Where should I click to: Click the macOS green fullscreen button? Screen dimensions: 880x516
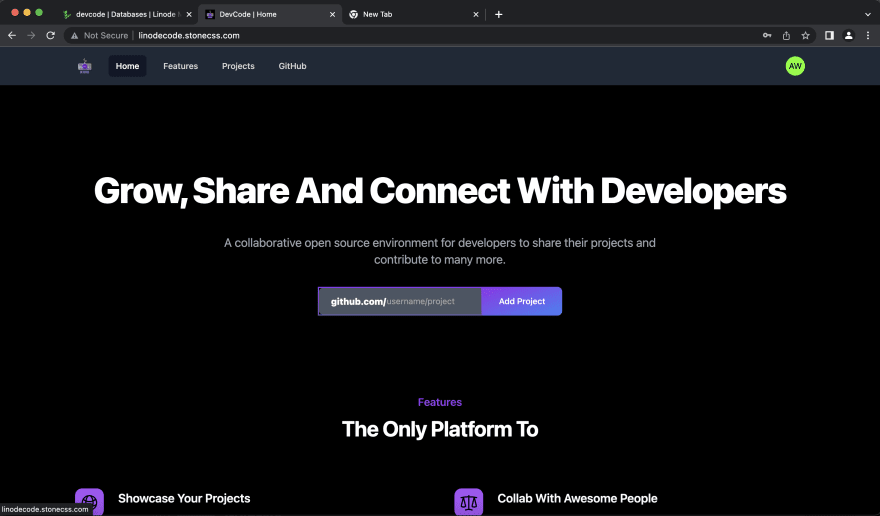point(39,12)
